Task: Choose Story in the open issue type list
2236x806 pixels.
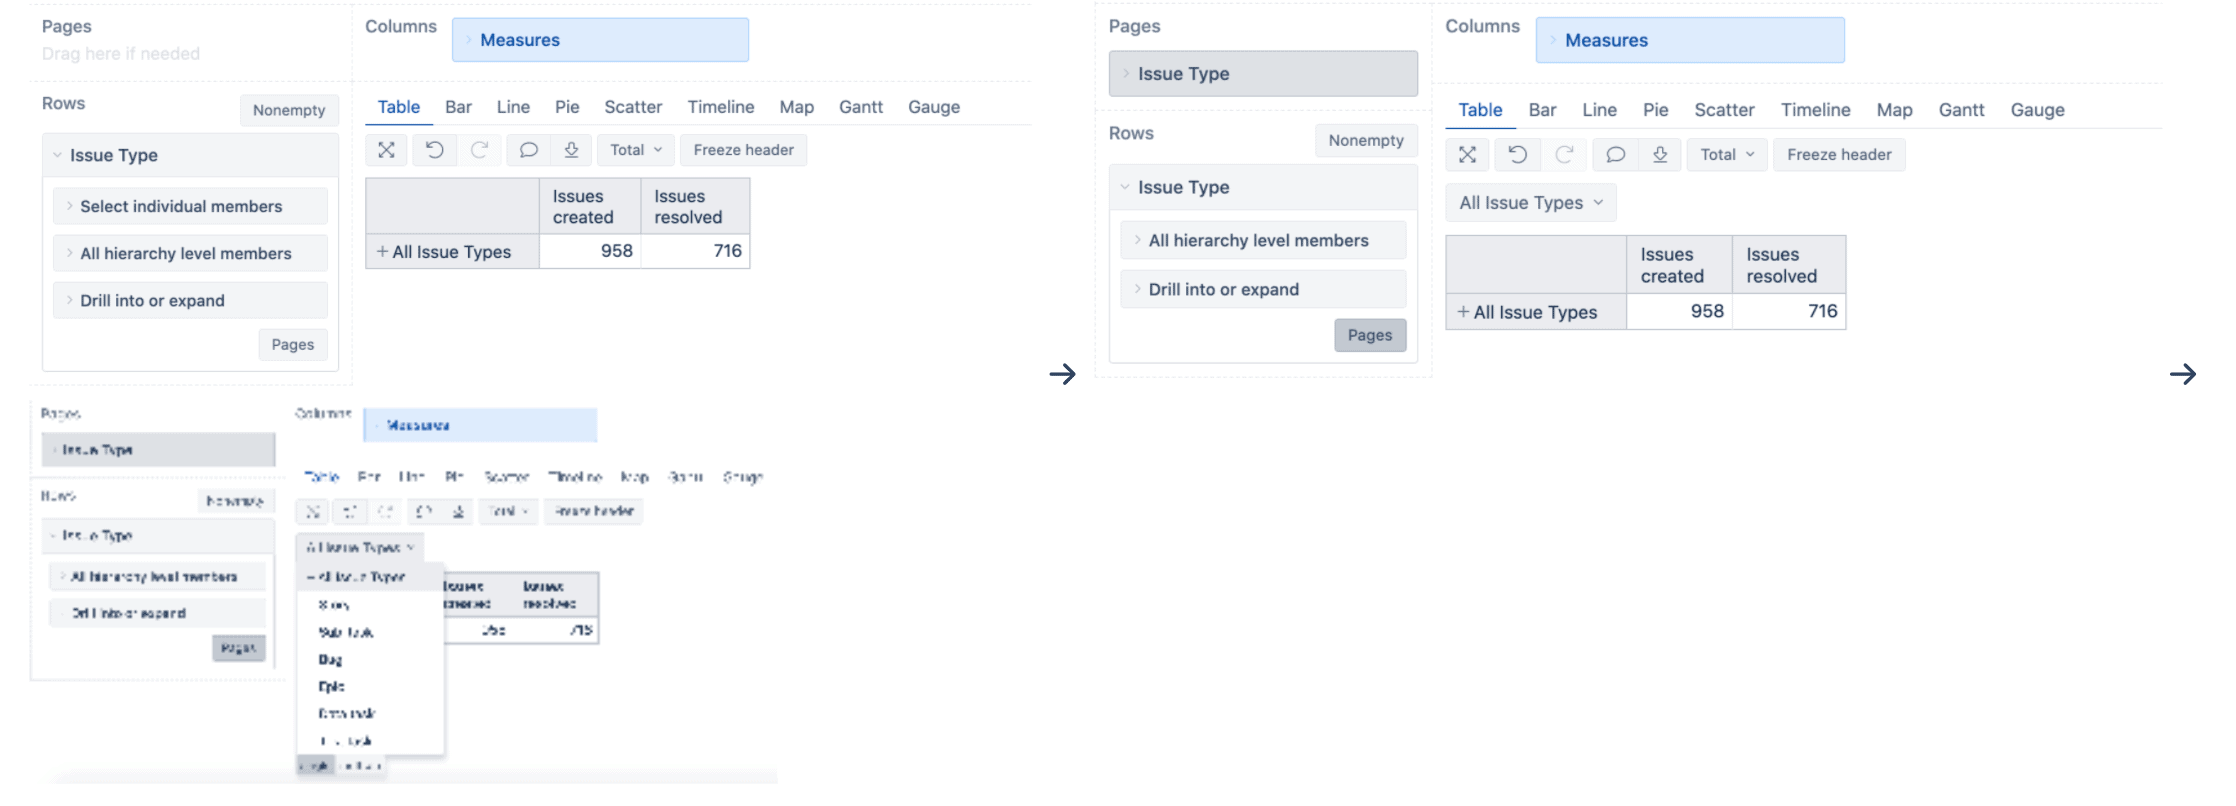Action: click(333, 605)
